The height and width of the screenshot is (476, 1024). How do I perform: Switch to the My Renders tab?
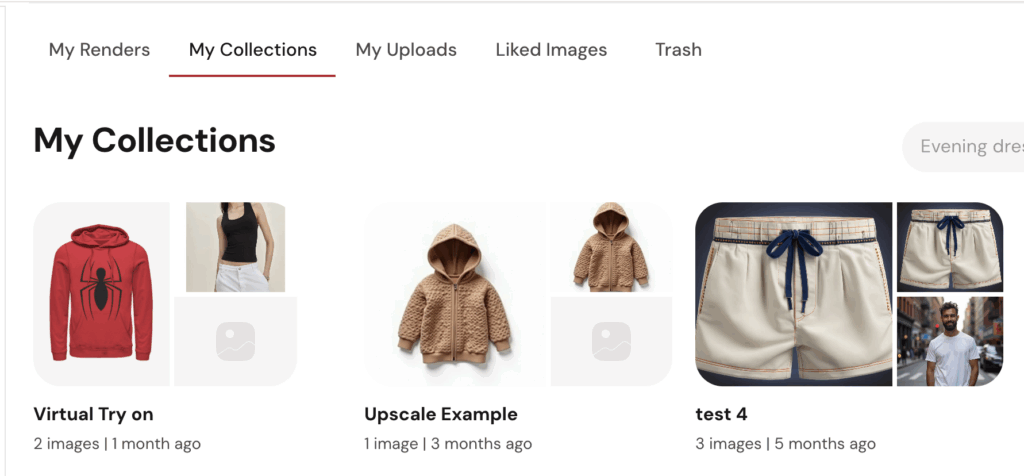(x=99, y=50)
